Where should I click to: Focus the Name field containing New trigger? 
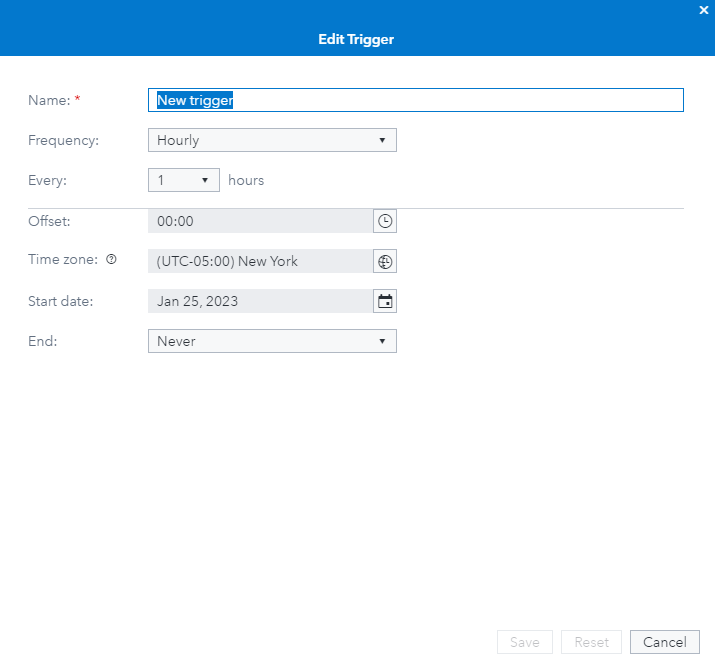point(415,100)
